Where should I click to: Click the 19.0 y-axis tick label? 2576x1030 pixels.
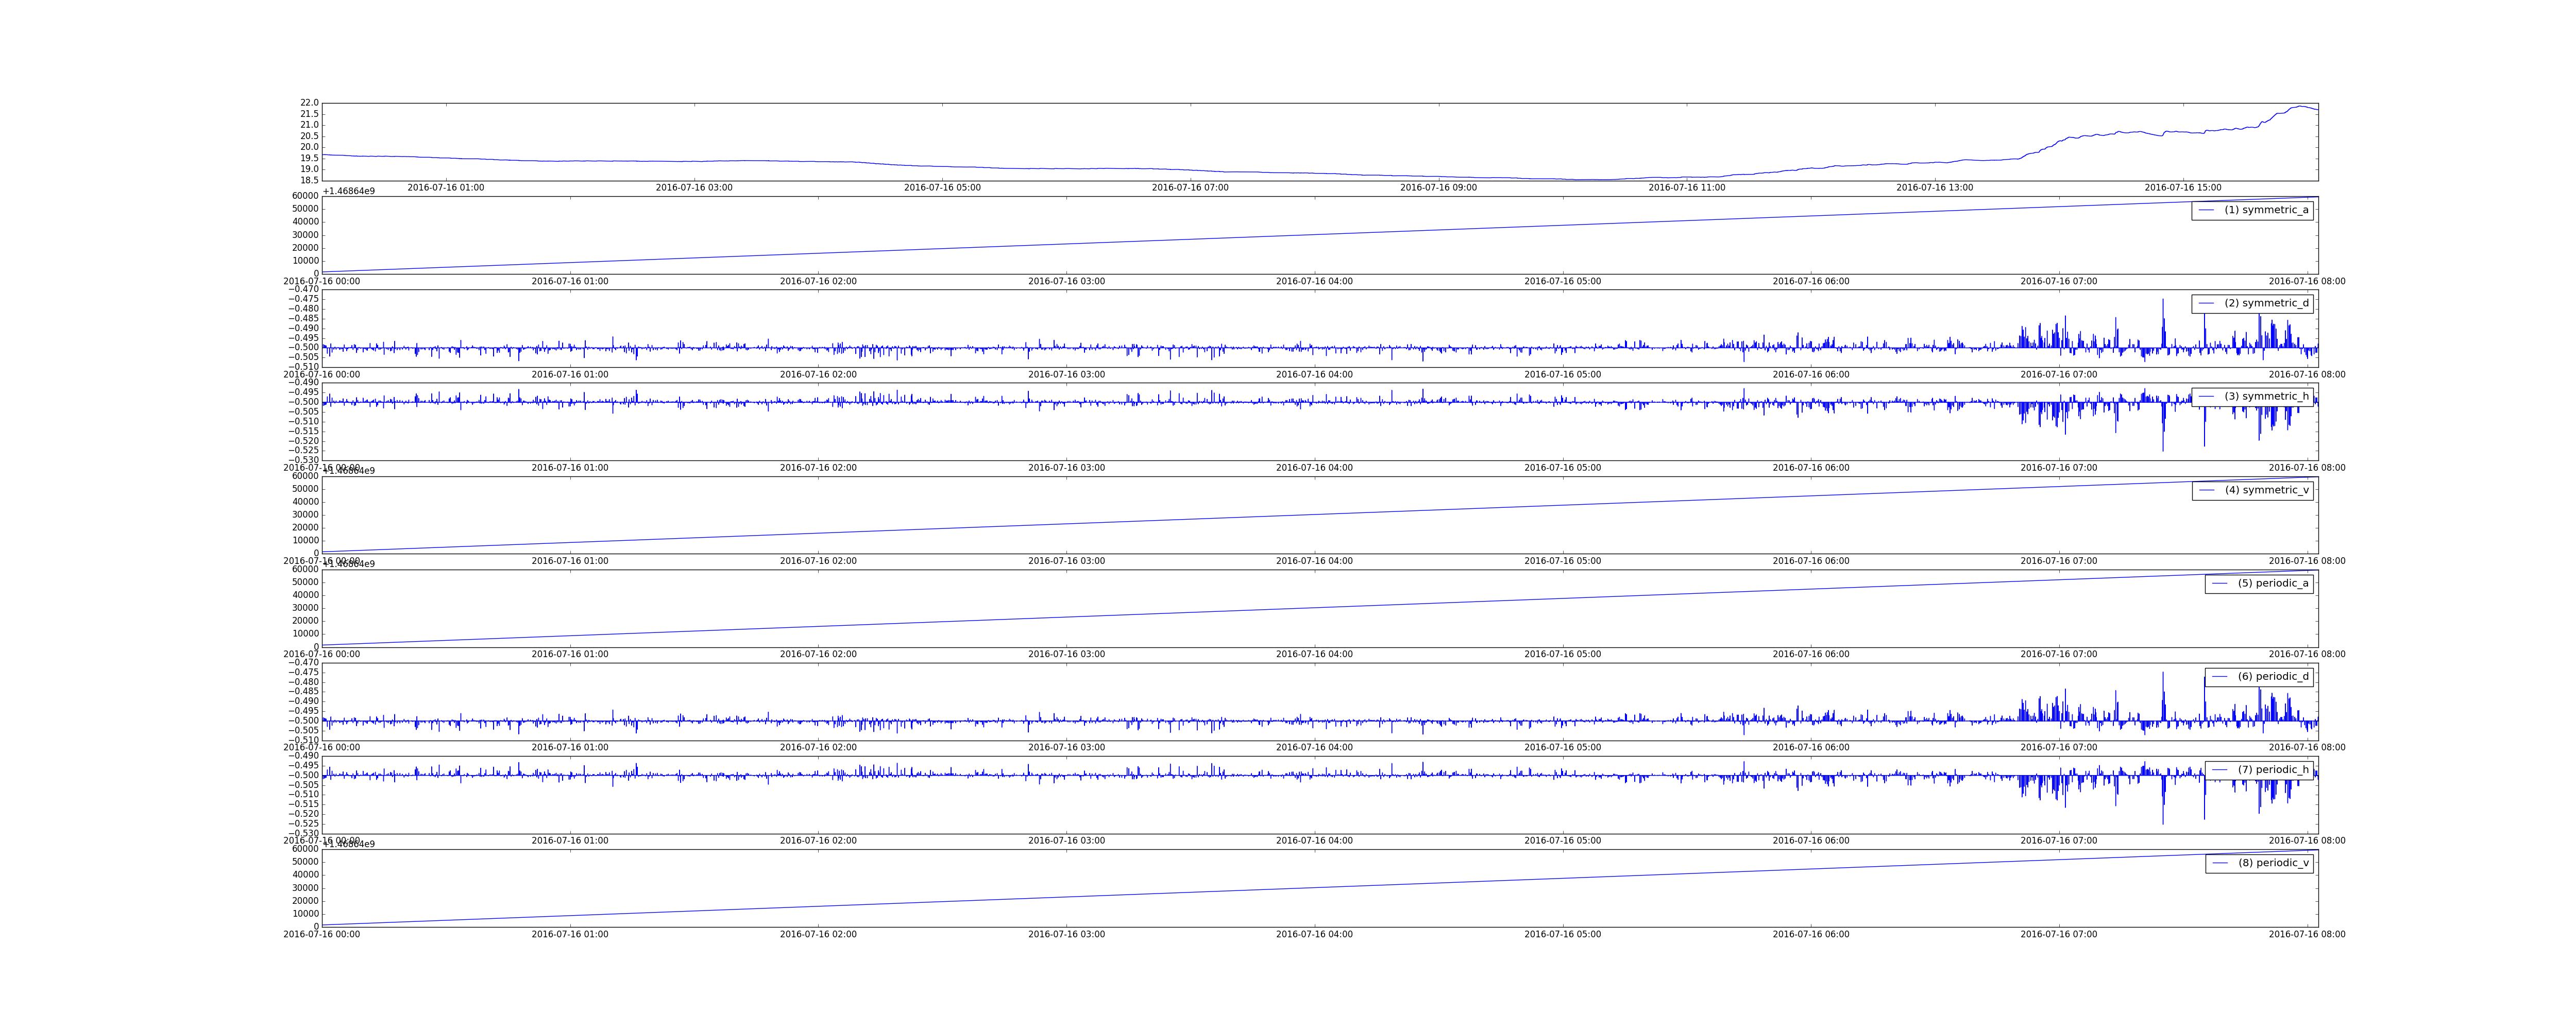pos(309,169)
